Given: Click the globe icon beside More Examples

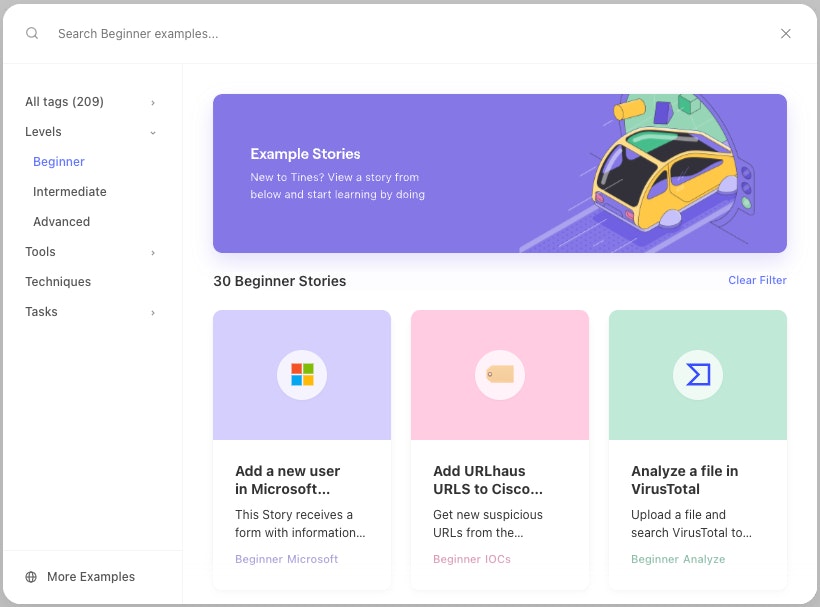Looking at the screenshot, I should (31, 577).
